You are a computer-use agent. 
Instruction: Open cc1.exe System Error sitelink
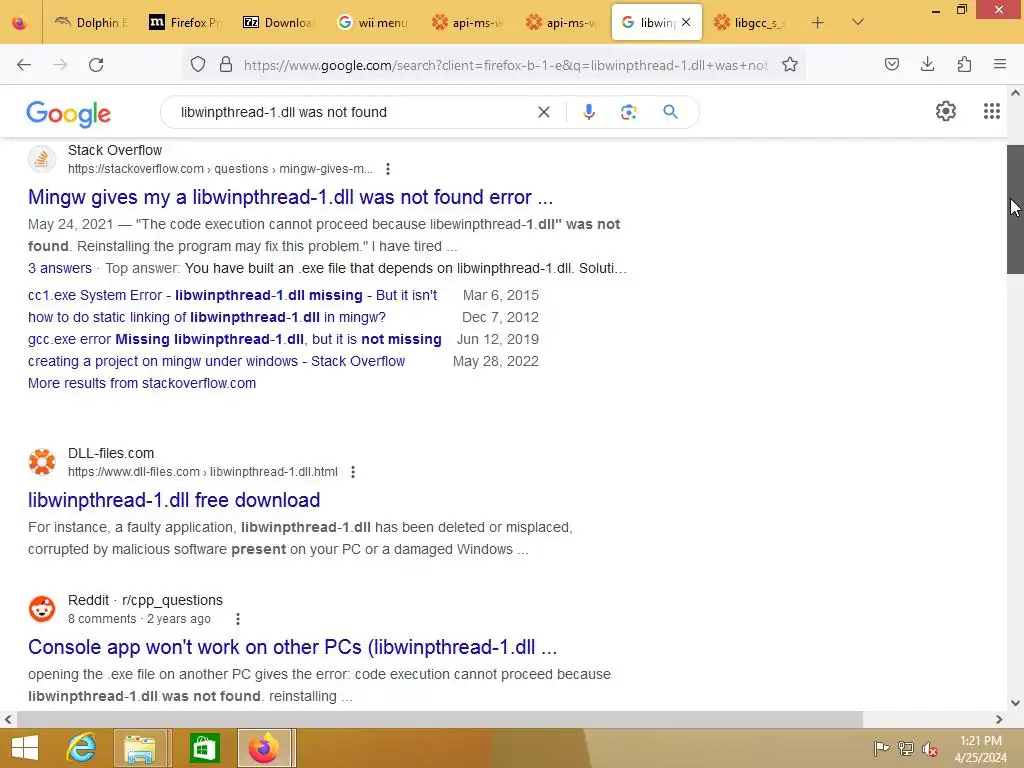[x=232, y=295]
